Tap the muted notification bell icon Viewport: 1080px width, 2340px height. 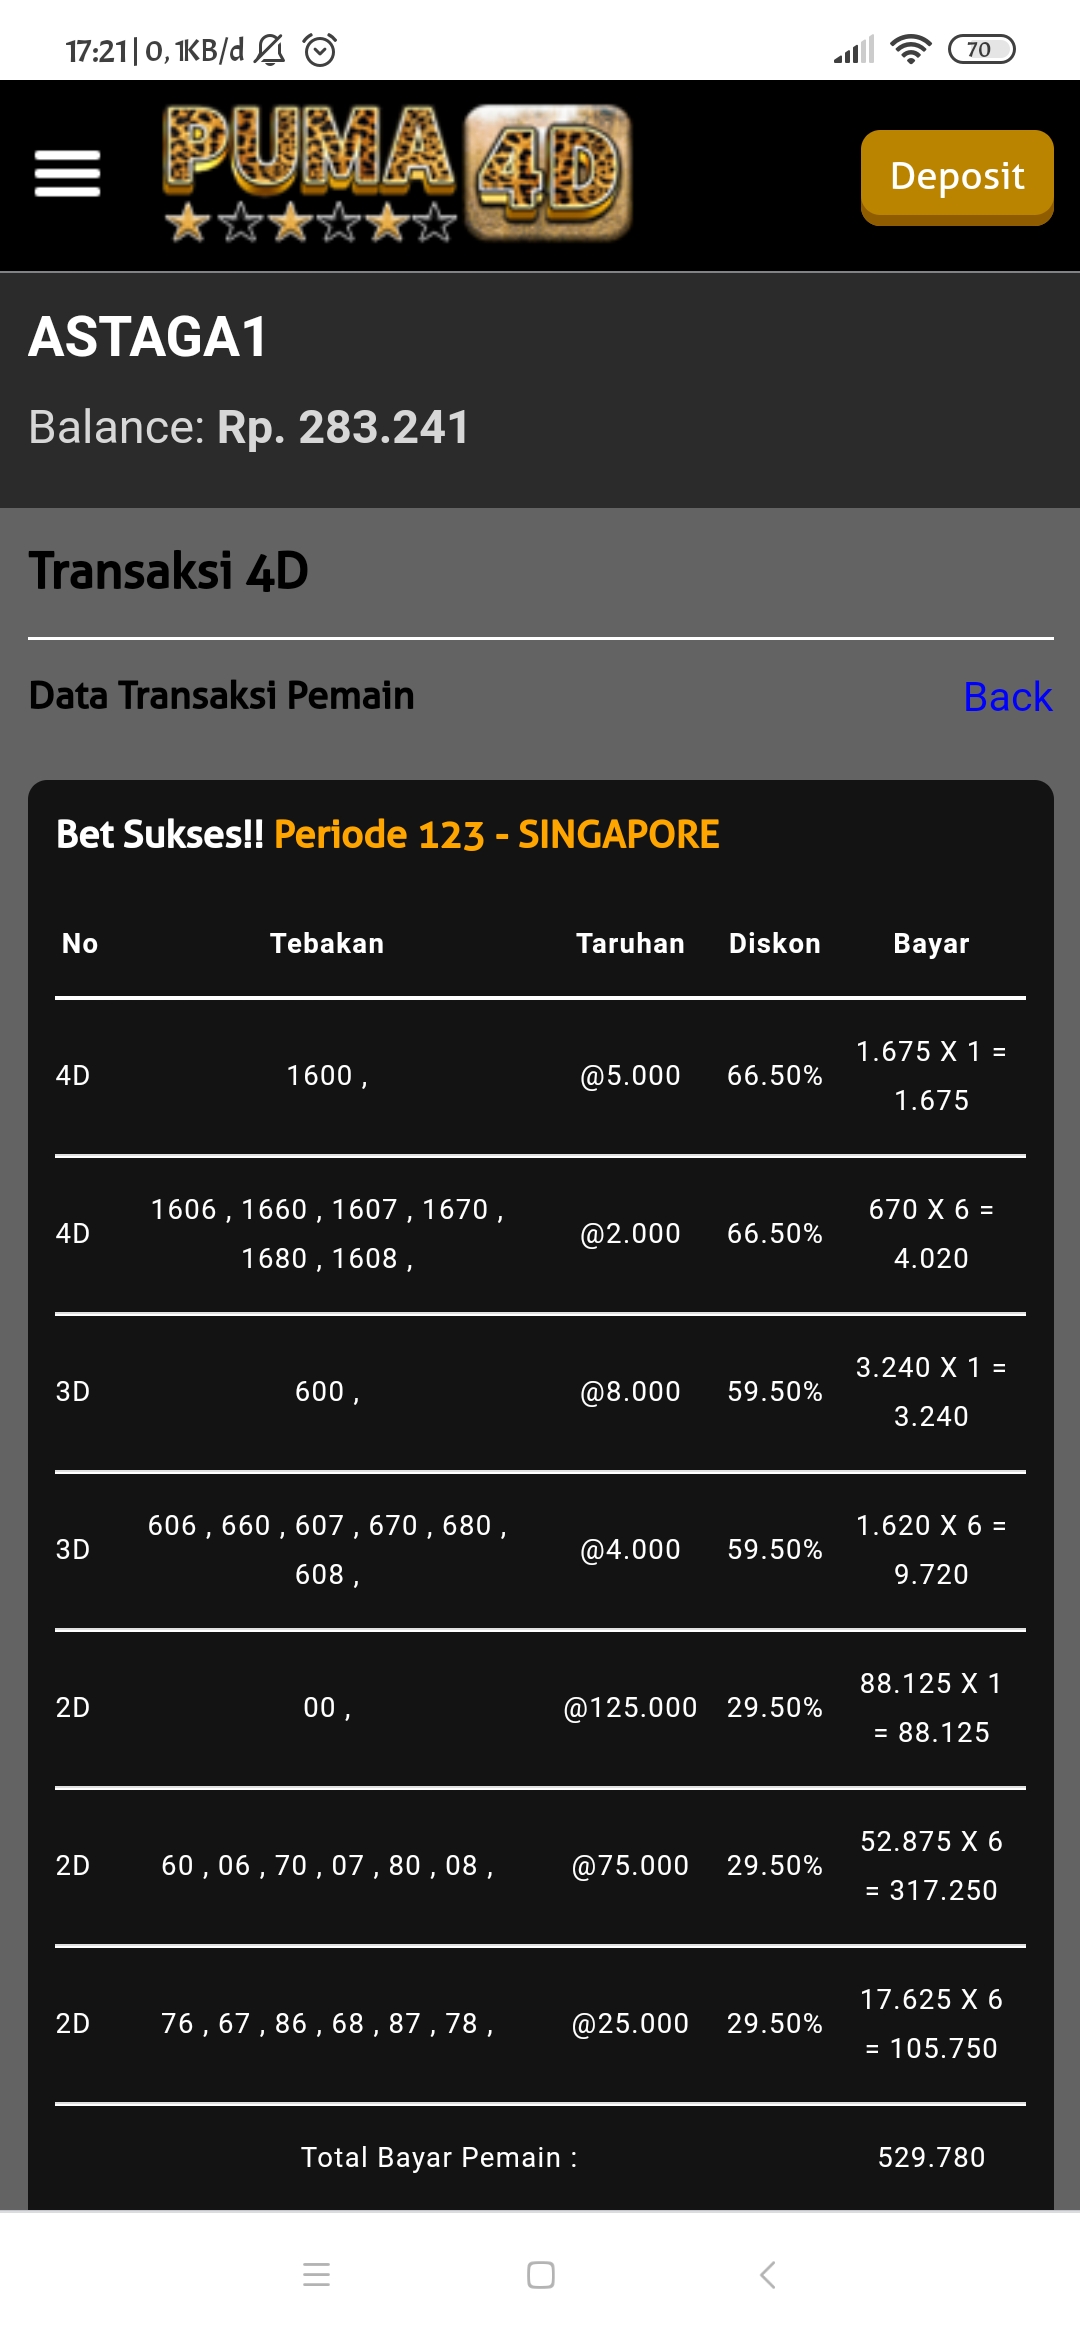tap(269, 49)
